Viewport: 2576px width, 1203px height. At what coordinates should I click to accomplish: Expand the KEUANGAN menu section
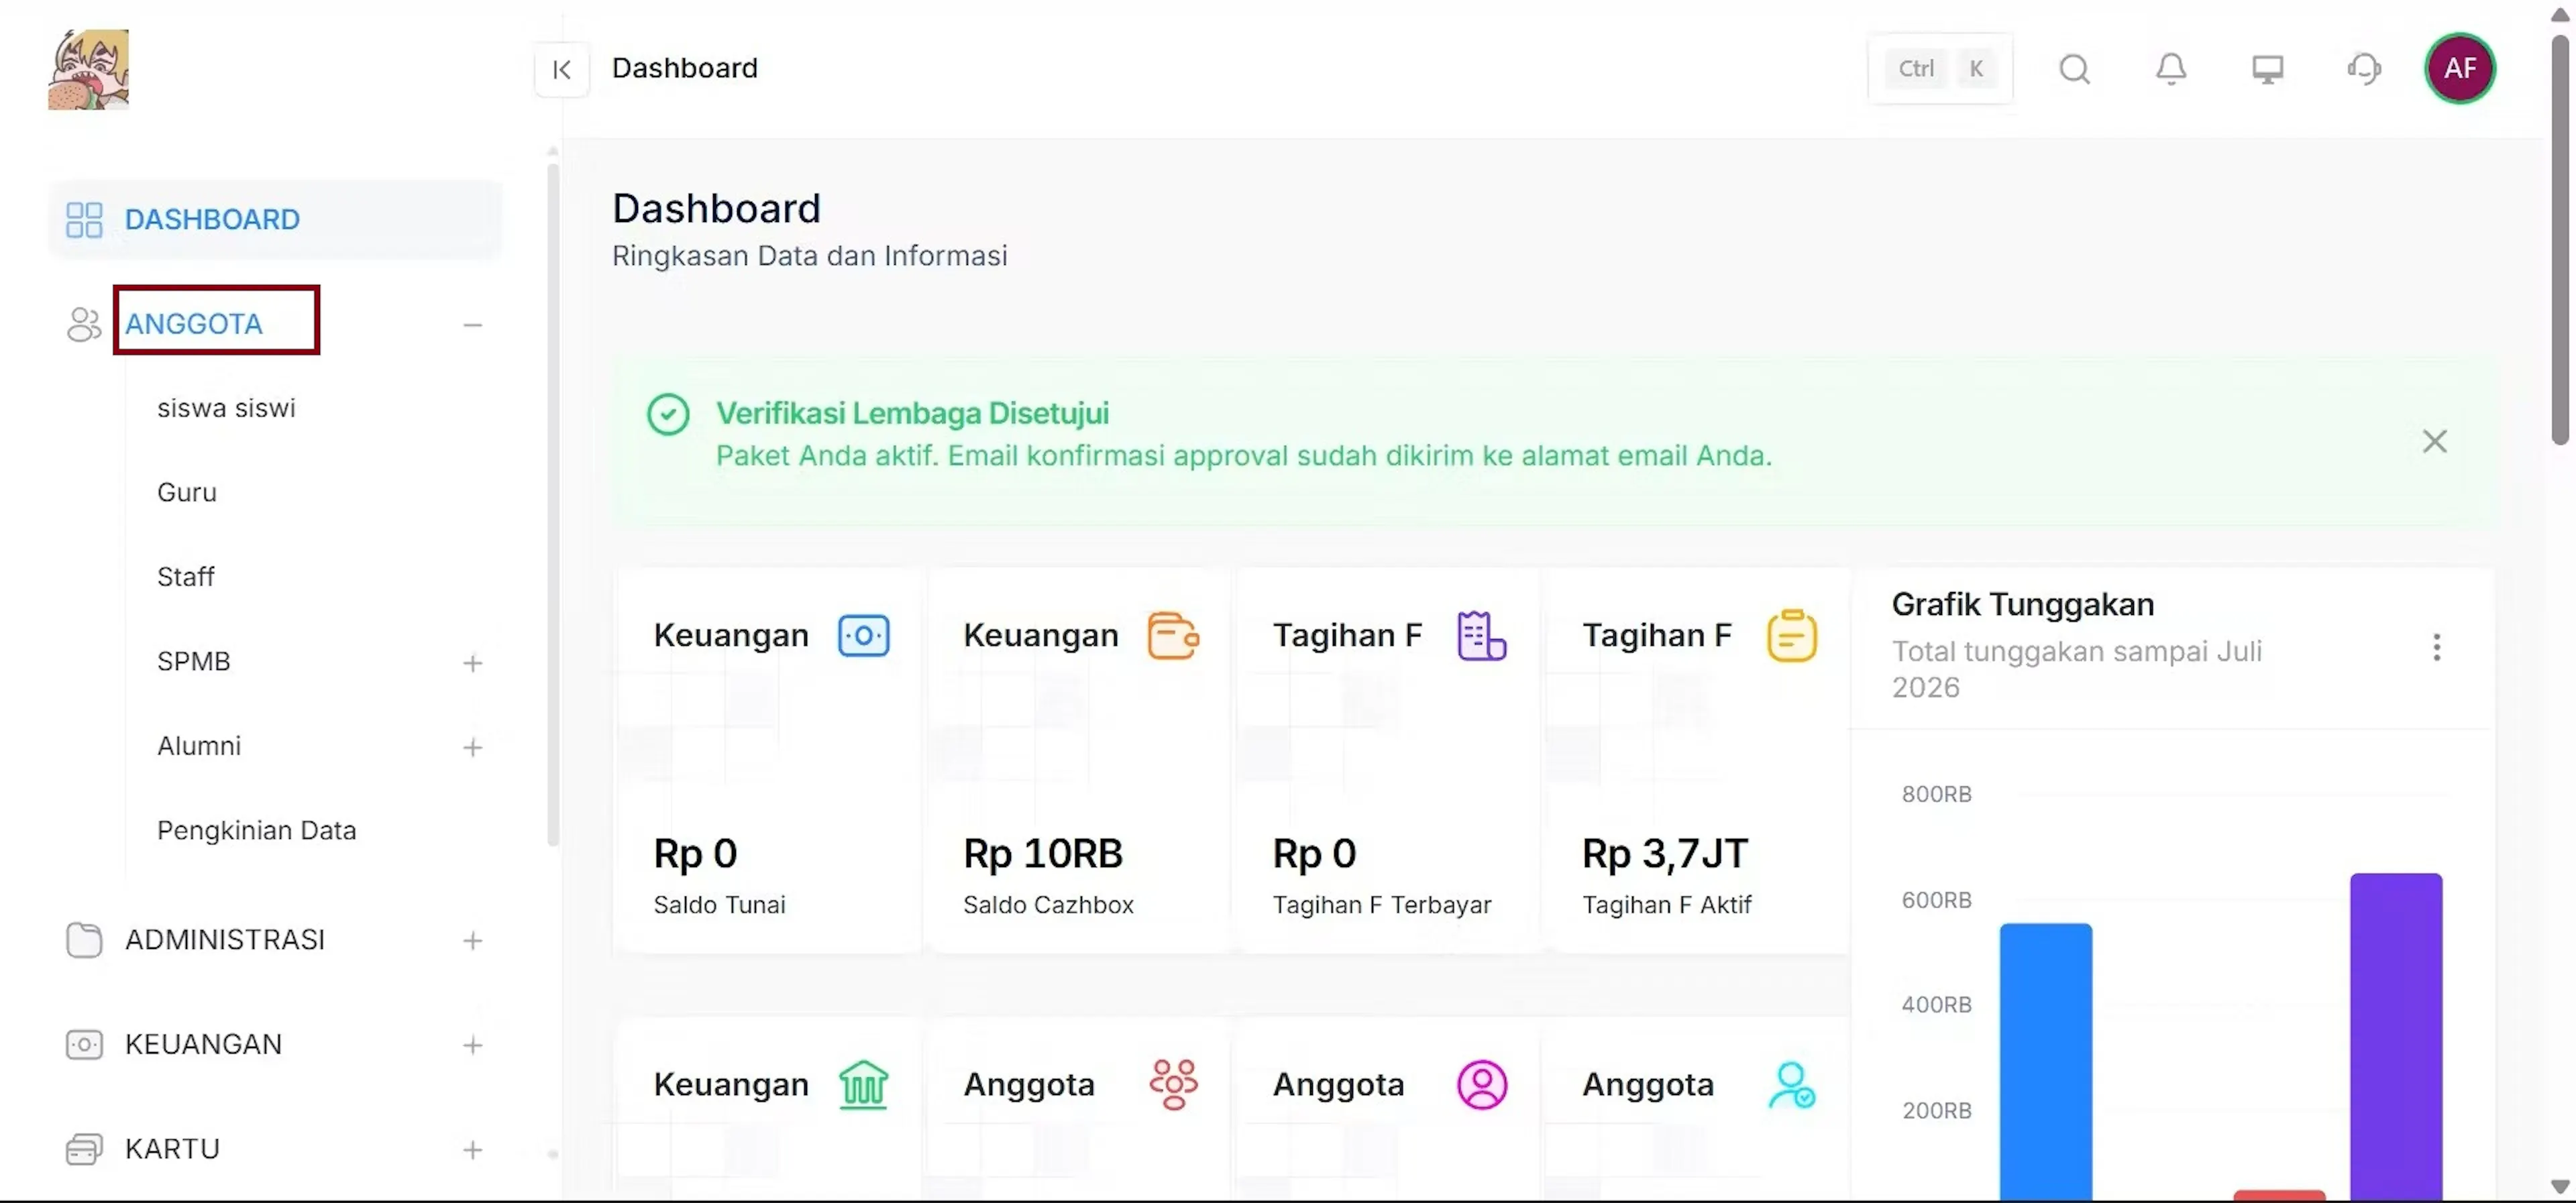pos(473,1045)
